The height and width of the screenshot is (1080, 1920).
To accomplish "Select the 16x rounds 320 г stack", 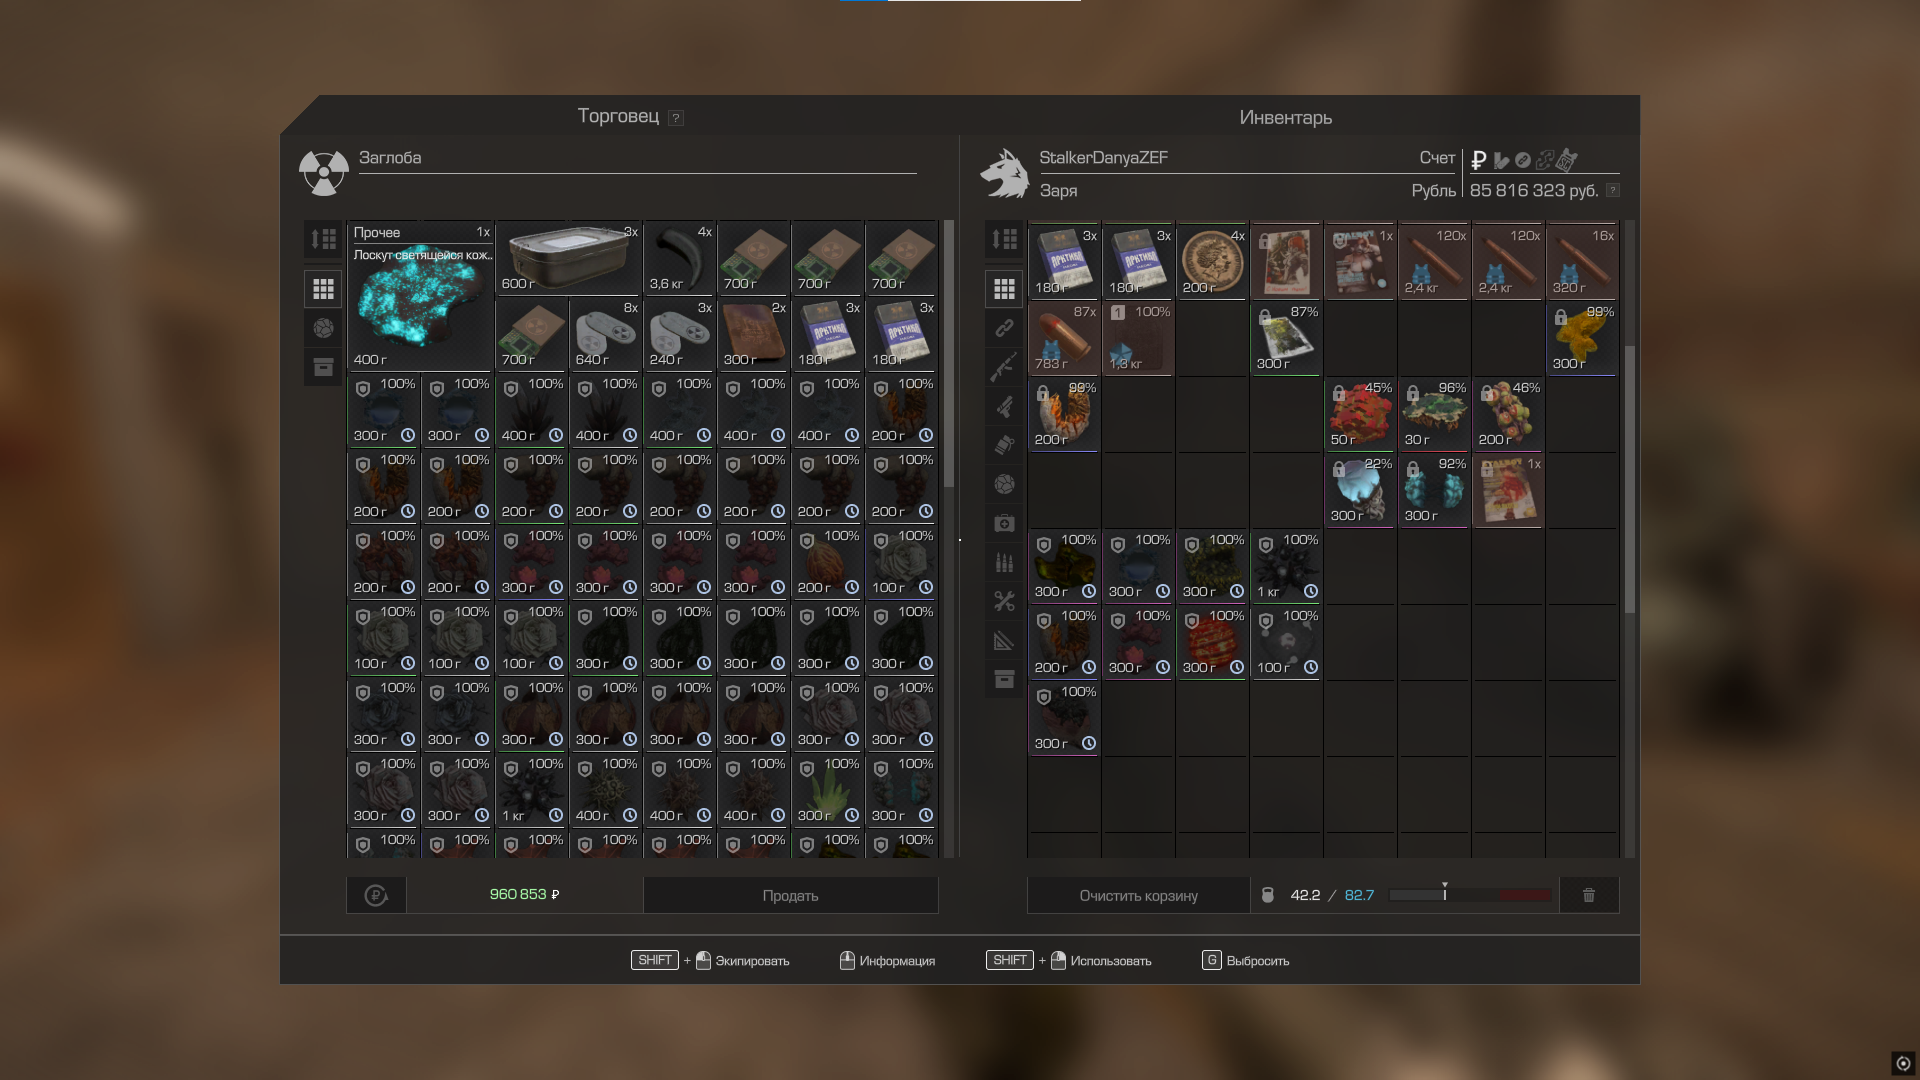I will click(1582, 262).
